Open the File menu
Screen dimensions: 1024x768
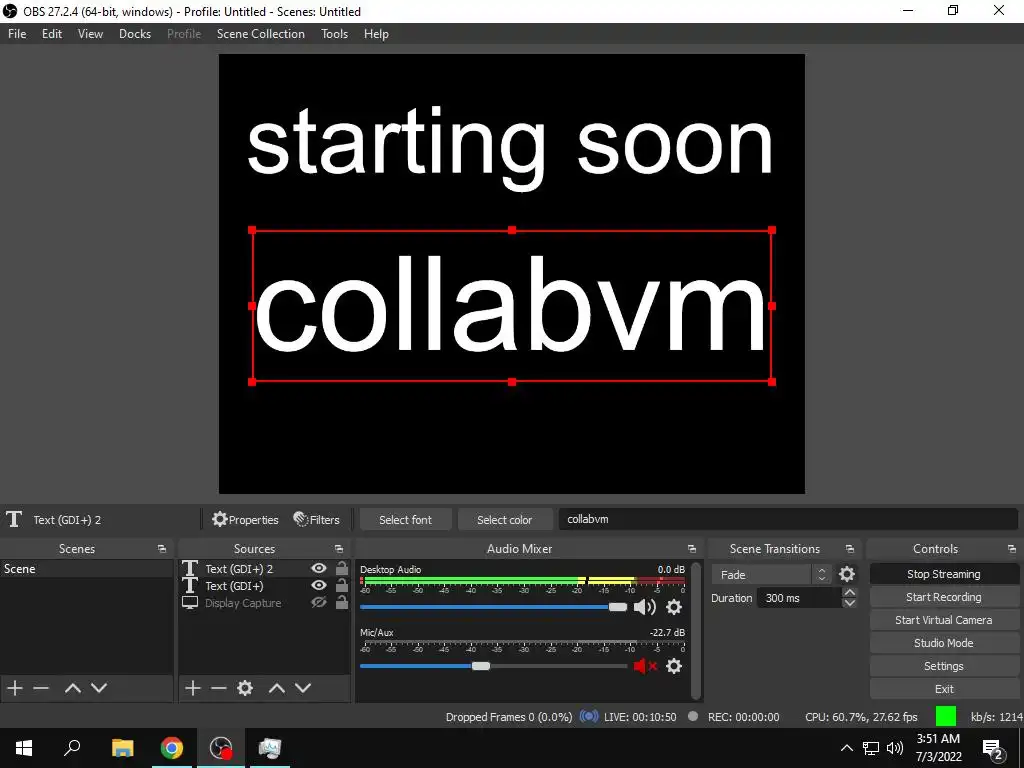click(x=17, y=34)
